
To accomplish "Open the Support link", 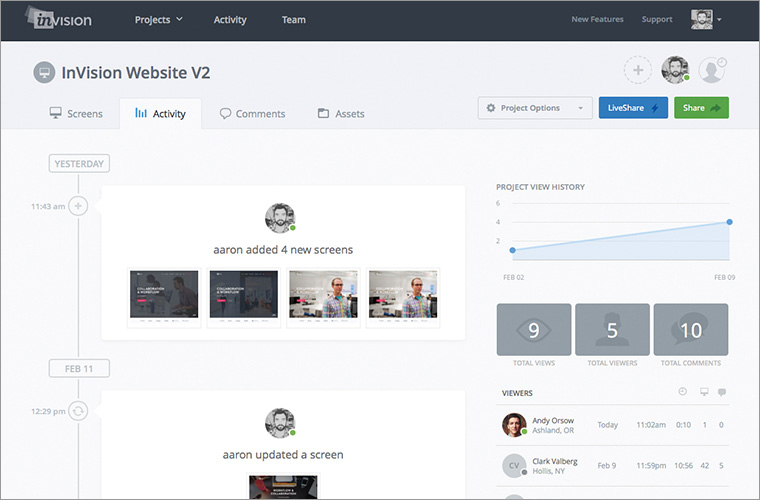I will tap(657, 19).
